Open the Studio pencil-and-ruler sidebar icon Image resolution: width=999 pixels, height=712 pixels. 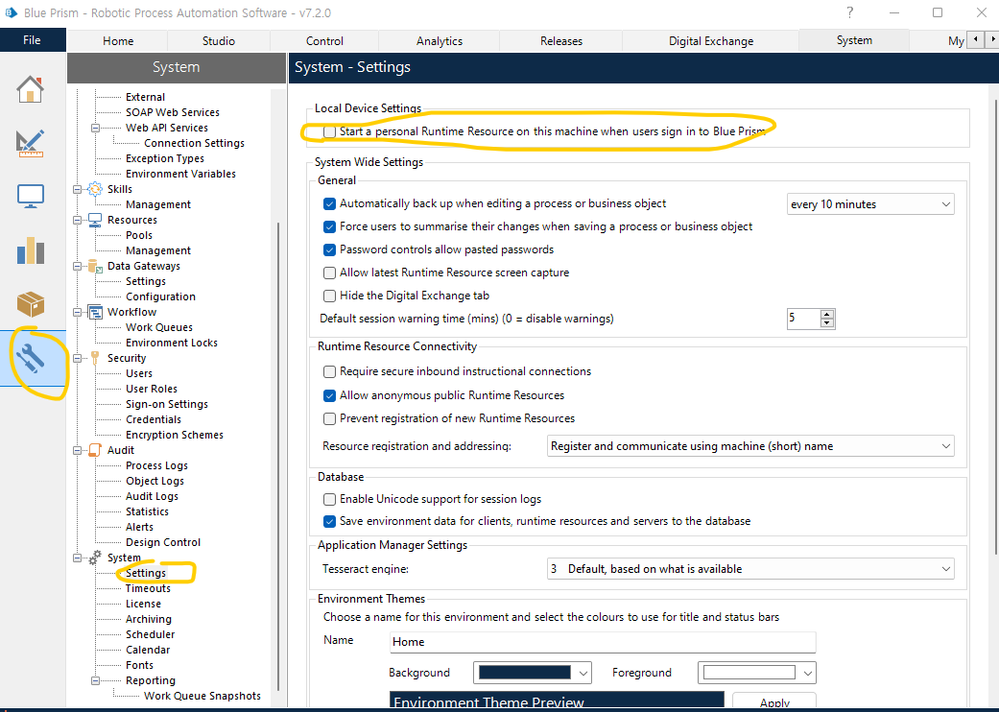[30, 143]
